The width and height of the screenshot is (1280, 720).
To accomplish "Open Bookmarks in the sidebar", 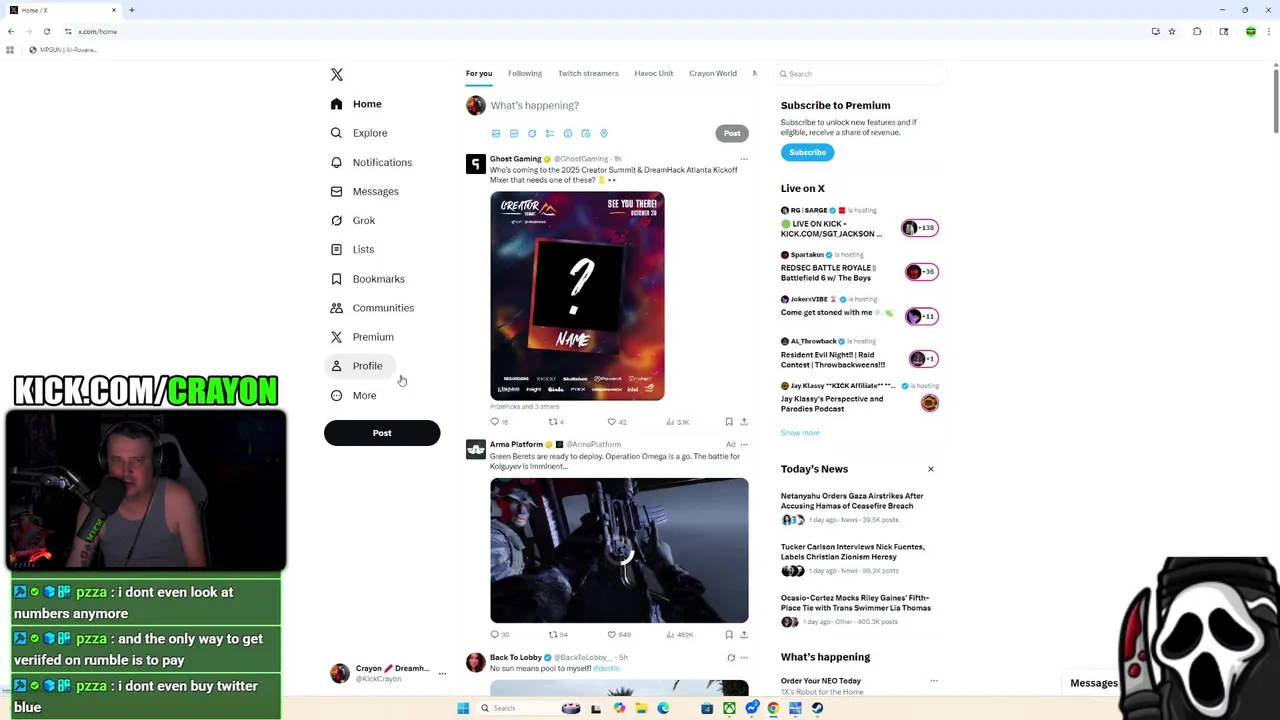I will [x=367, y=279].
